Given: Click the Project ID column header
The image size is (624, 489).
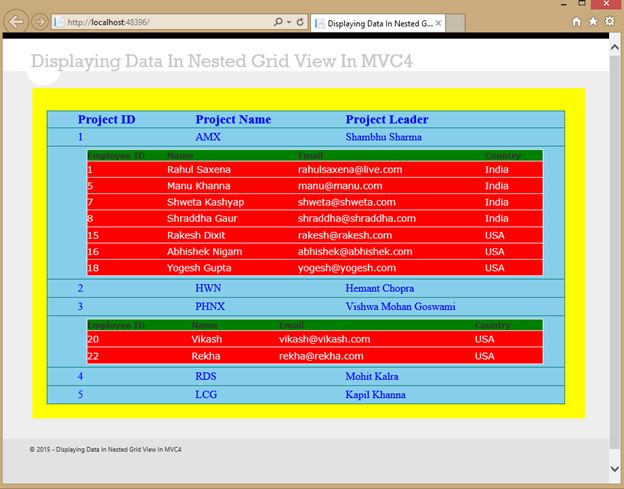Looking at the screenshot, I should click(x=106, y=119).
